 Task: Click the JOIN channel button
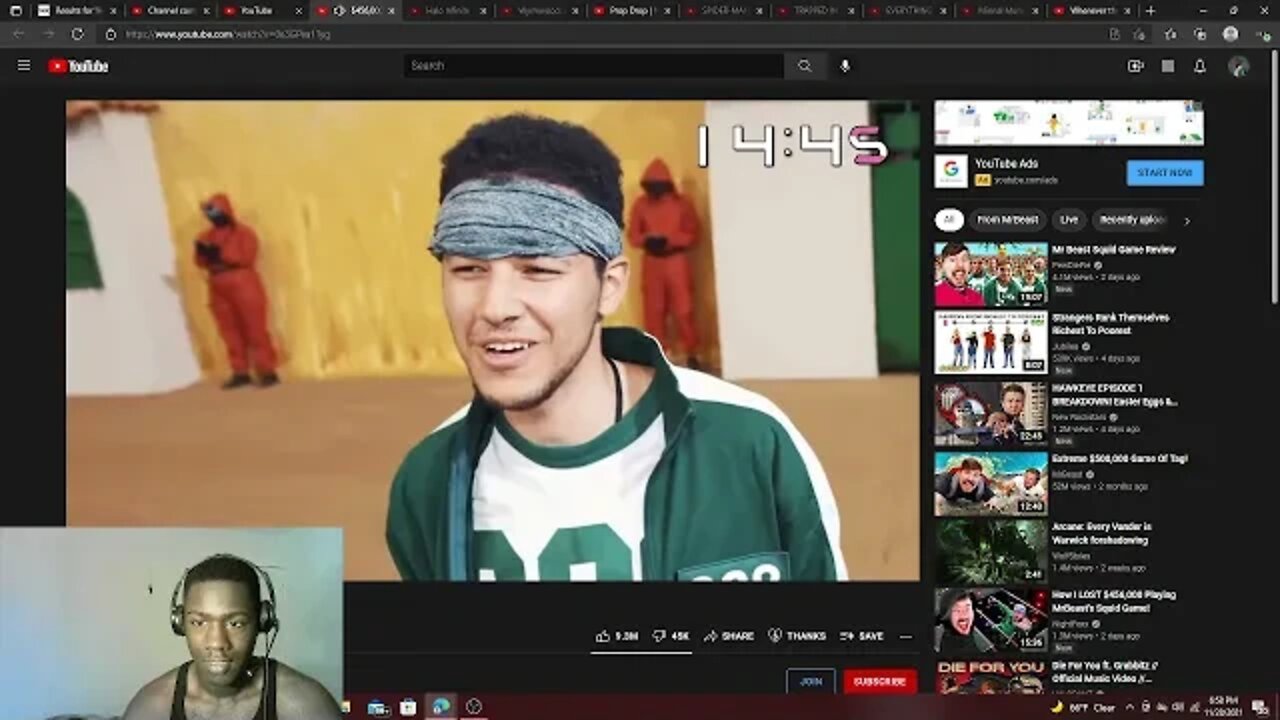811,681
